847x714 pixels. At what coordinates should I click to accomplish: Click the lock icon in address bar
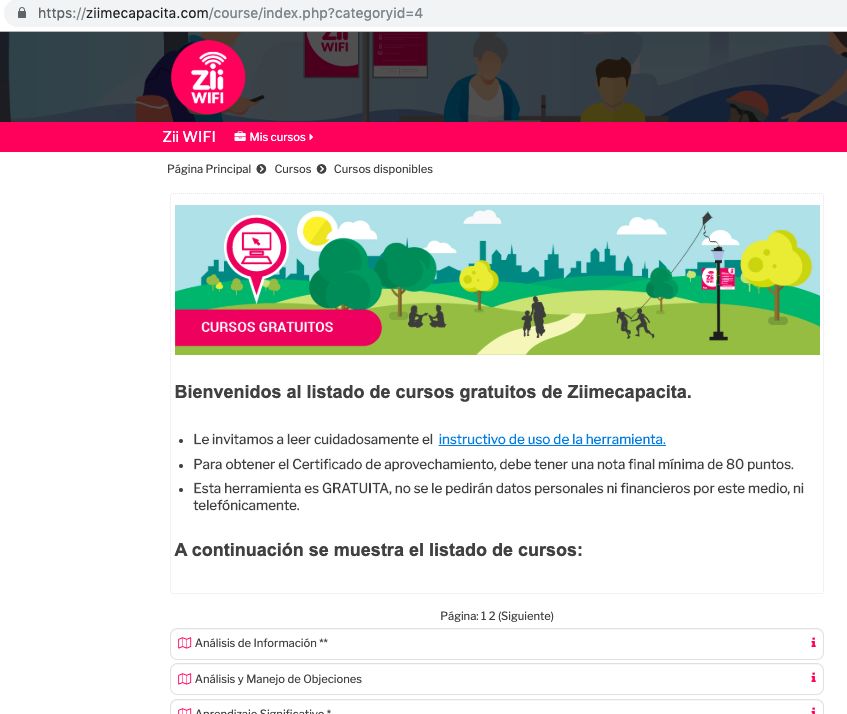pos(21,15)
